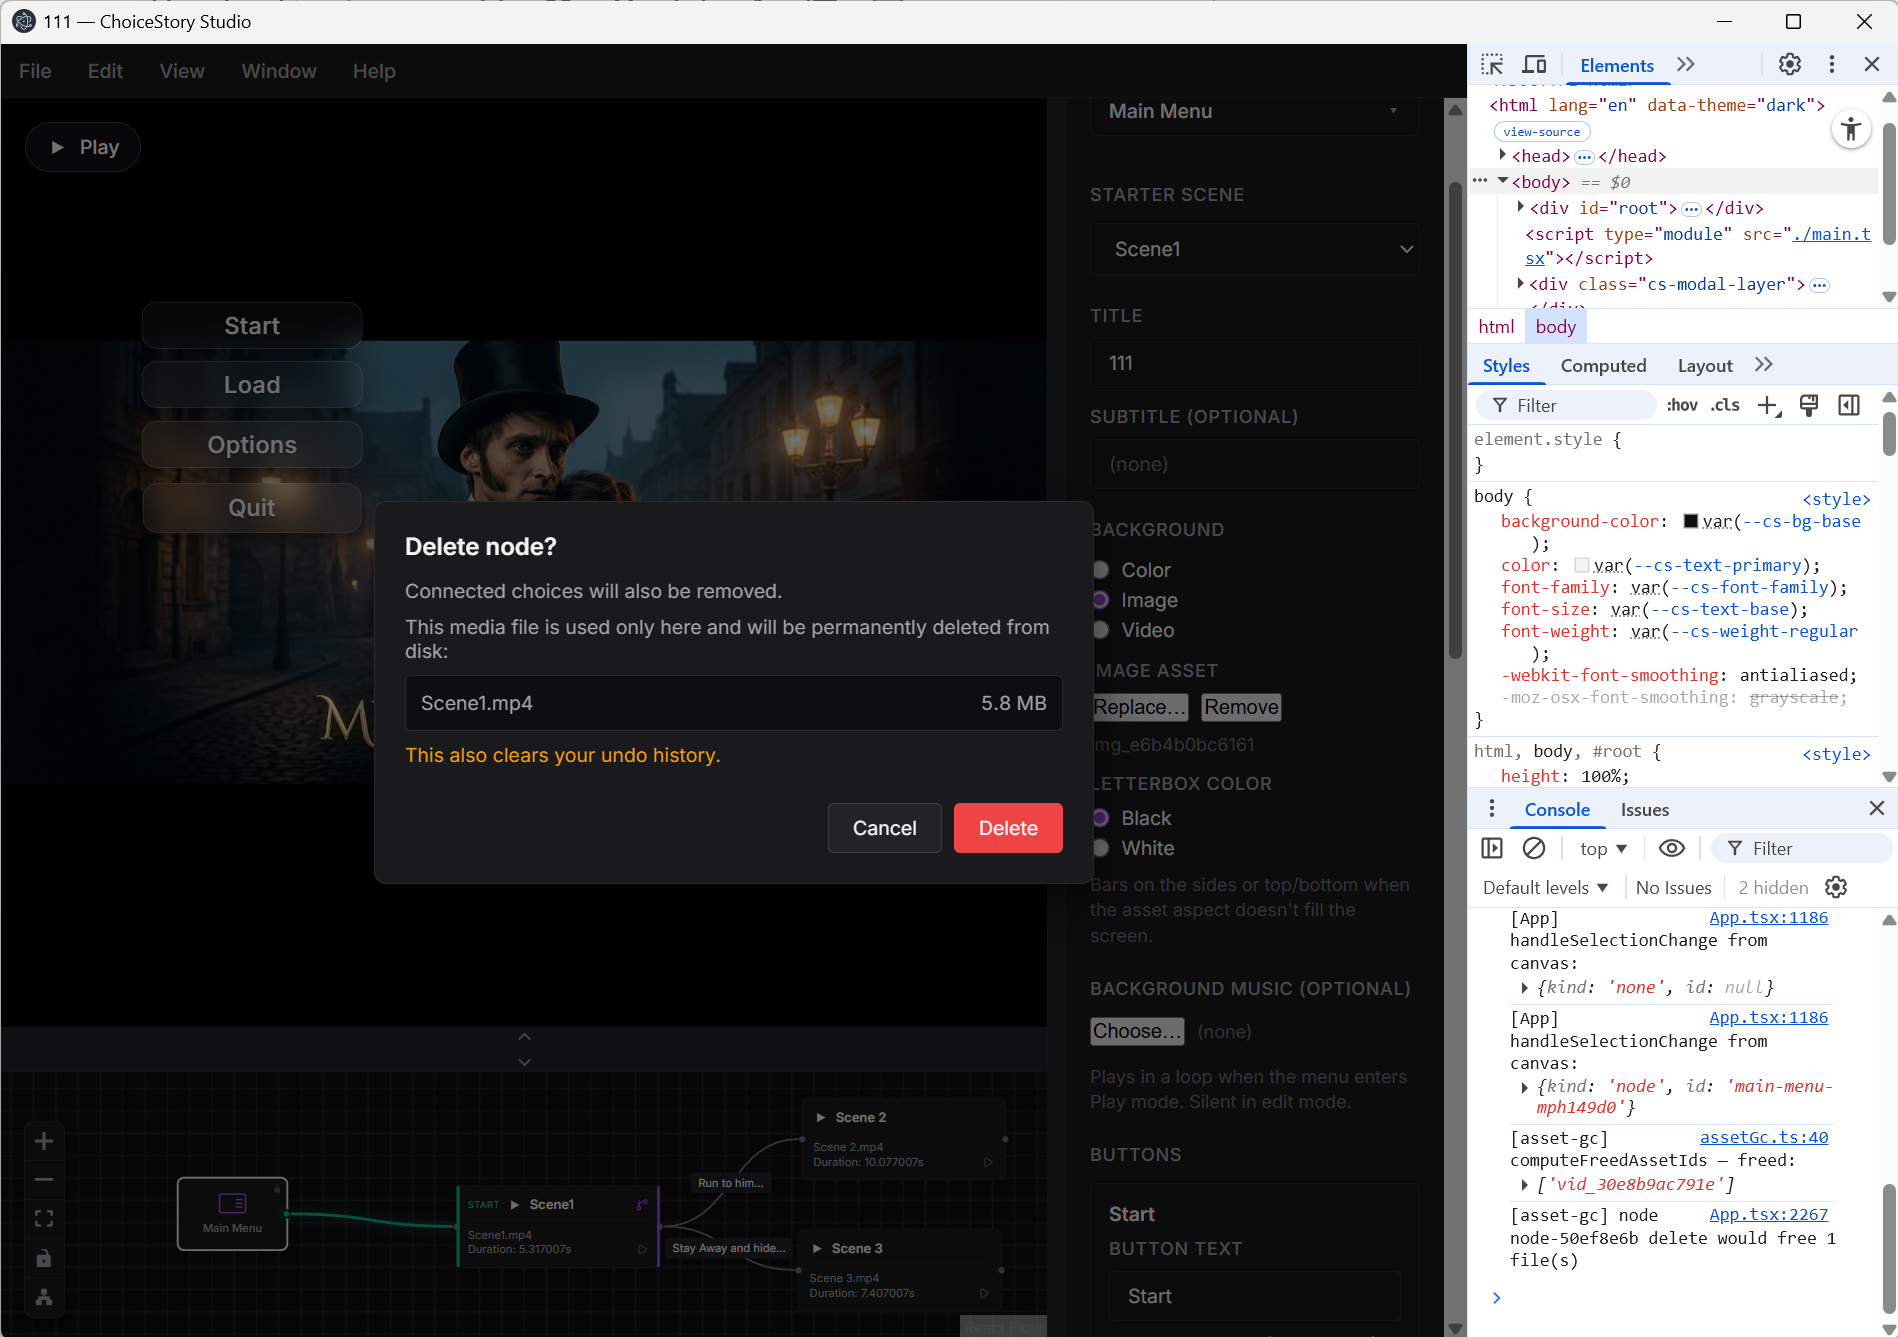Select the Black letterbox radio
This screenshot has height=1337, width=1898.
click(1101, 818)
